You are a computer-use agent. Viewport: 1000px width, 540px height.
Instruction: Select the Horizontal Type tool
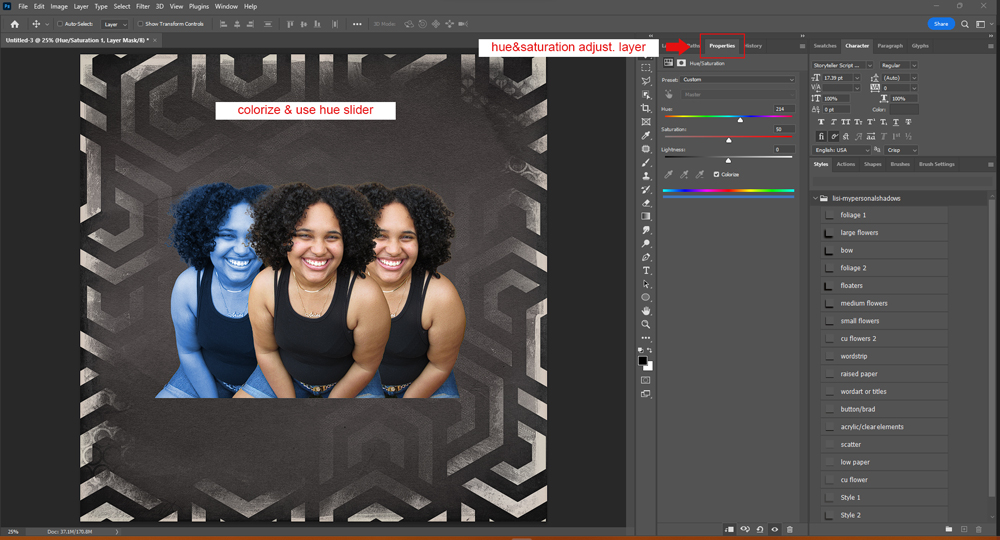tap(645, 270)
